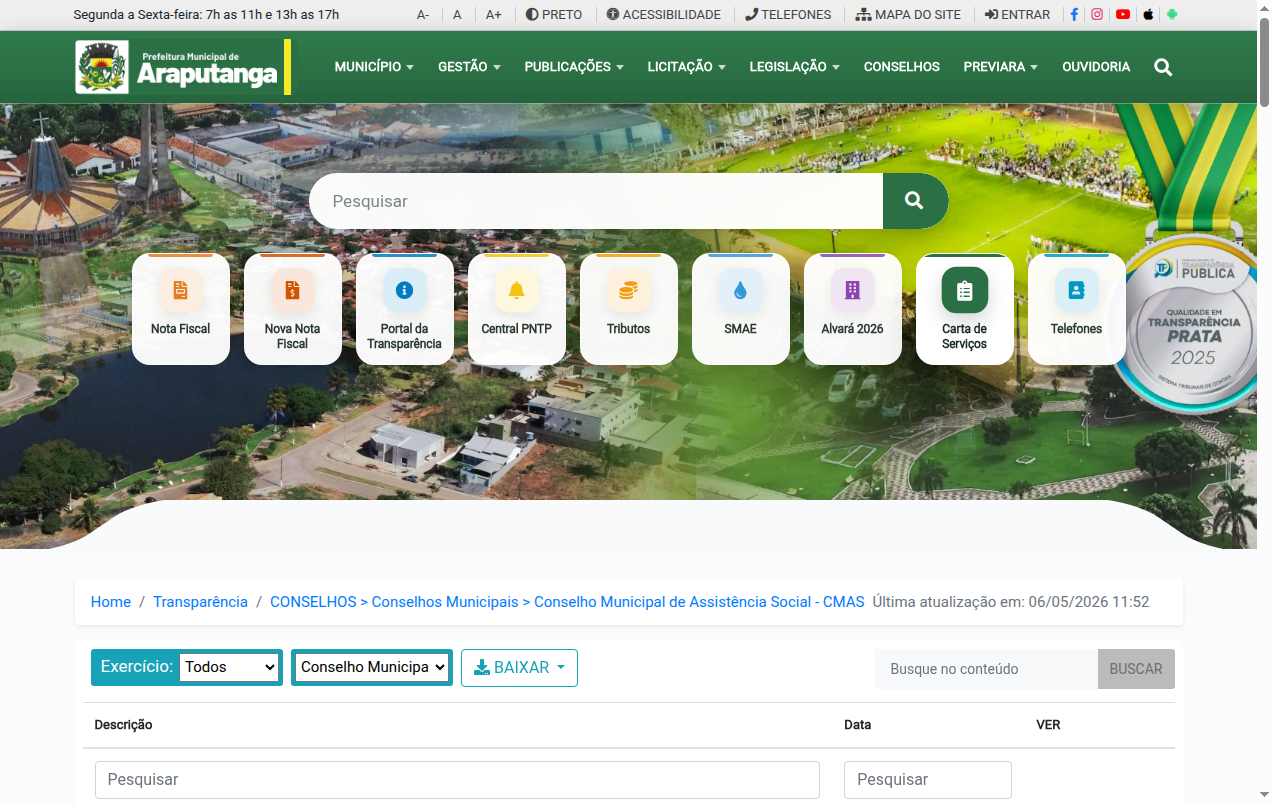Click the BUSCAR button
This screenshot has width=1272, height=804.
pos(1136,669)
